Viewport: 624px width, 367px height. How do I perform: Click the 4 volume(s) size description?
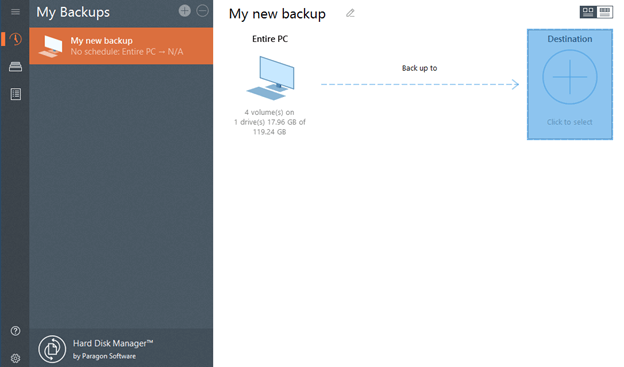coord(270,122)
